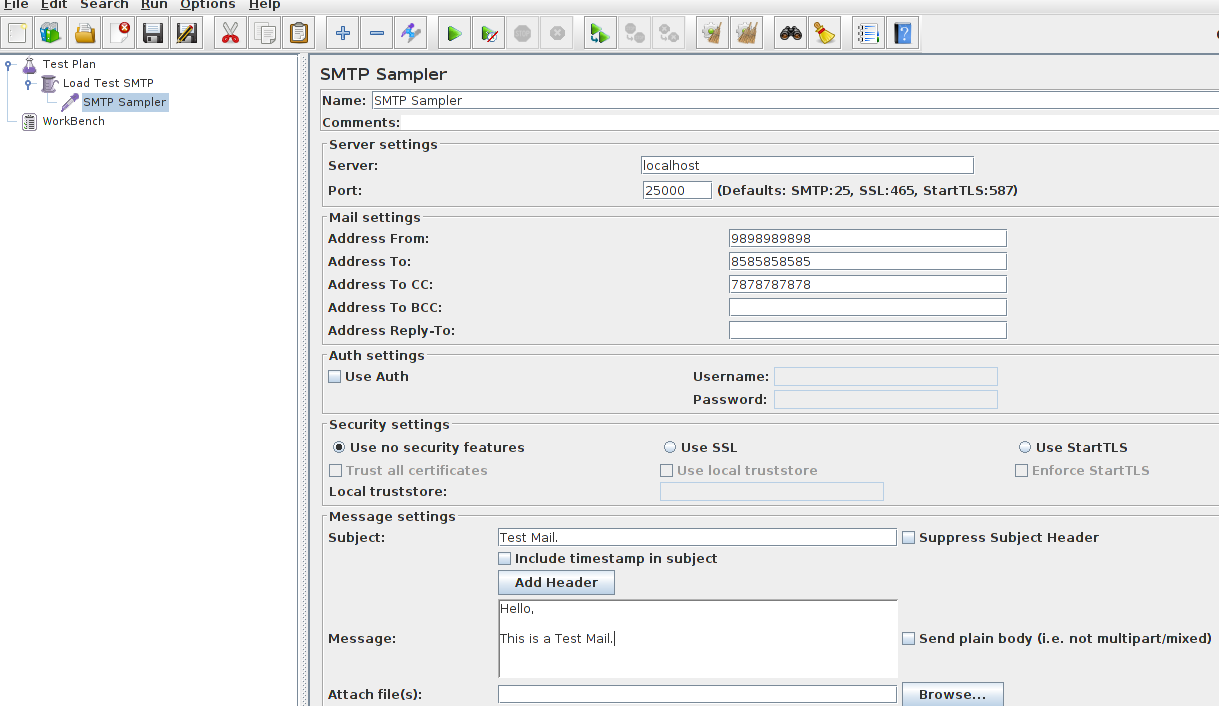
Task: Click the Reset Search brush icon
Action: click(x=825, y=33)
